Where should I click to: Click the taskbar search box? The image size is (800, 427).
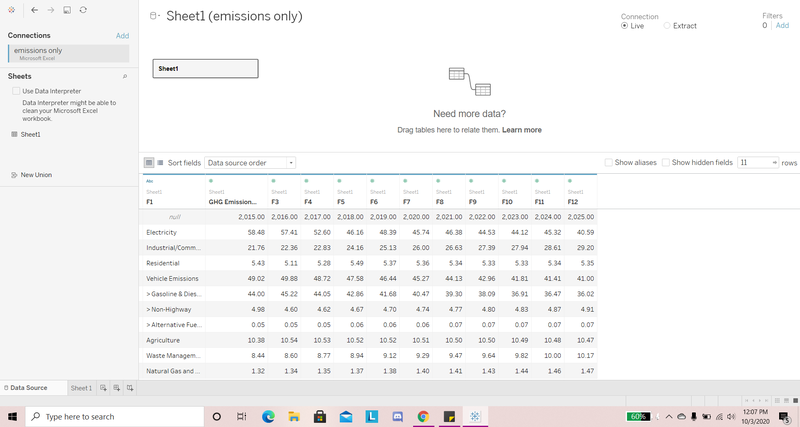pyautogui.click(x=114, y=416)
